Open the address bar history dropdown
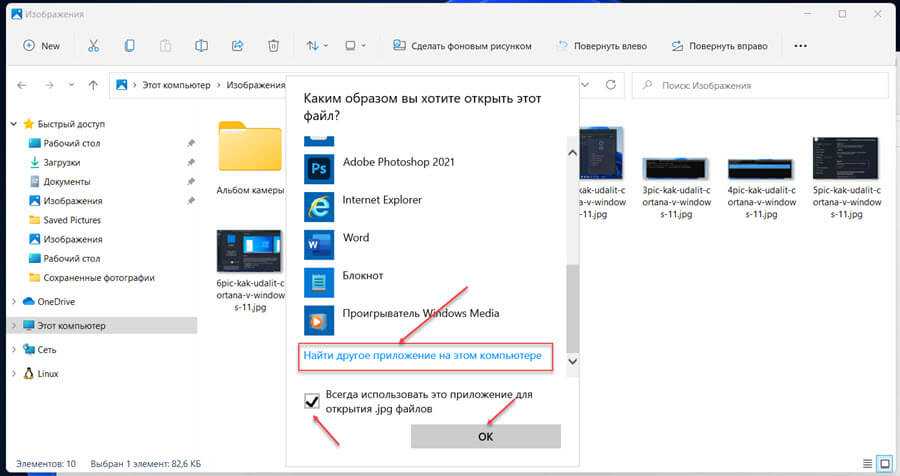Viewport: 900px width, 476px height. pos(585,85)
